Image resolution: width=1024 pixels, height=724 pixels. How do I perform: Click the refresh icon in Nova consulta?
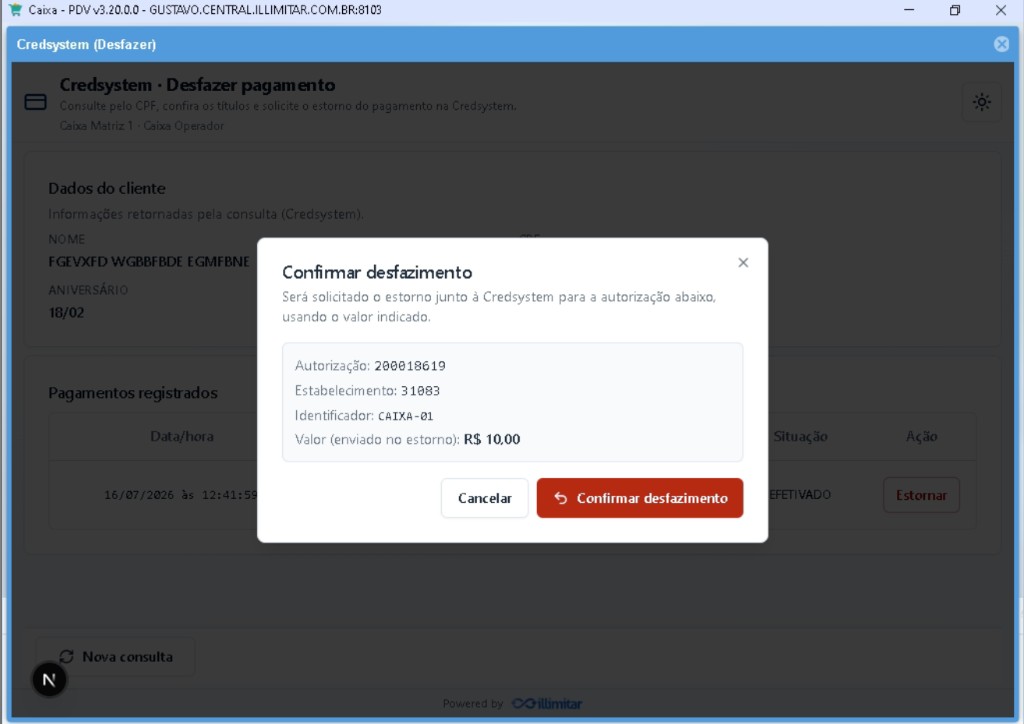tap(66, 657)
